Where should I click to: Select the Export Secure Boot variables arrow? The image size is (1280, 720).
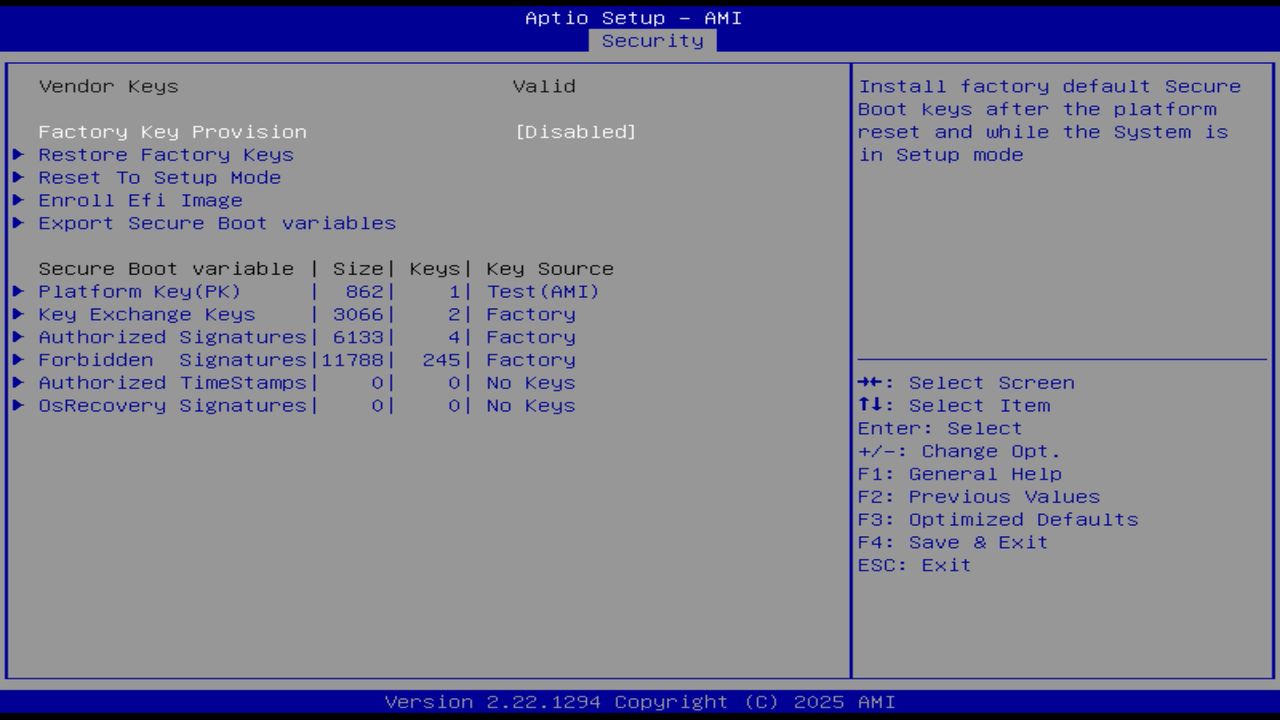18,223
